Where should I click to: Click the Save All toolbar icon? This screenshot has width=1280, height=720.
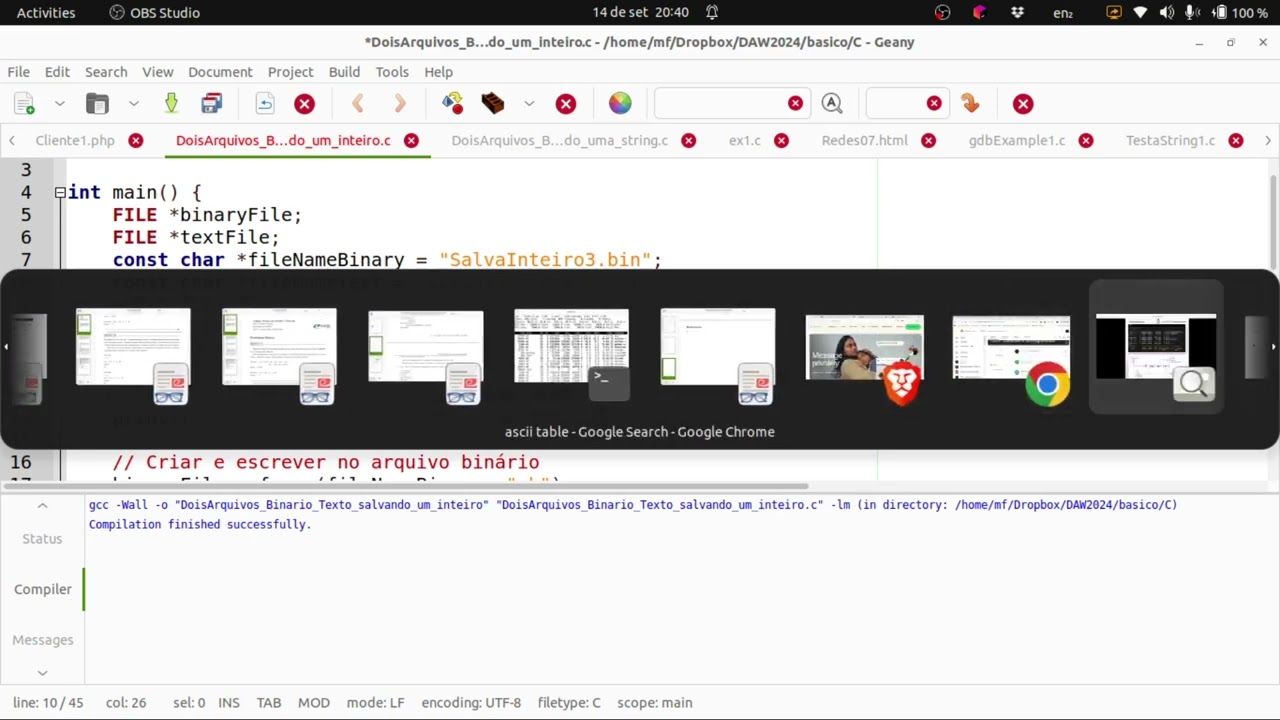[211, 104]
